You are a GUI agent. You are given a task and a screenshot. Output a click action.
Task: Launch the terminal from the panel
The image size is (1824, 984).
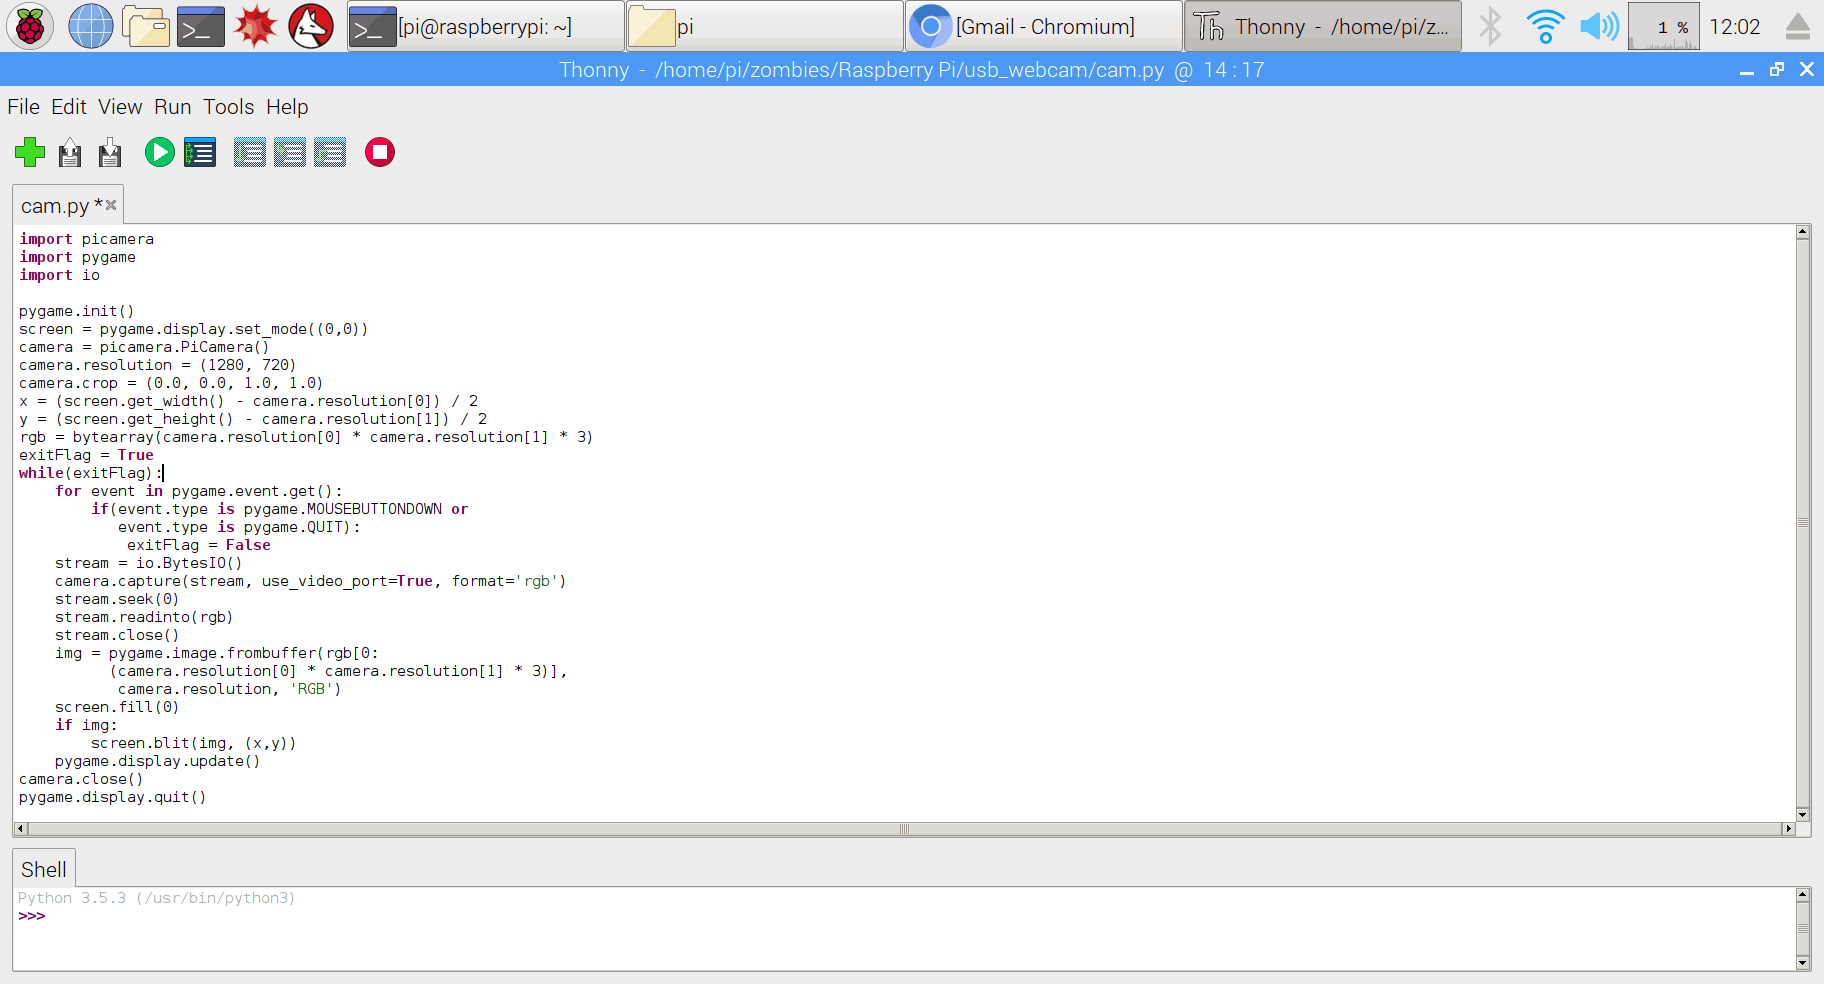pos(201,26)
